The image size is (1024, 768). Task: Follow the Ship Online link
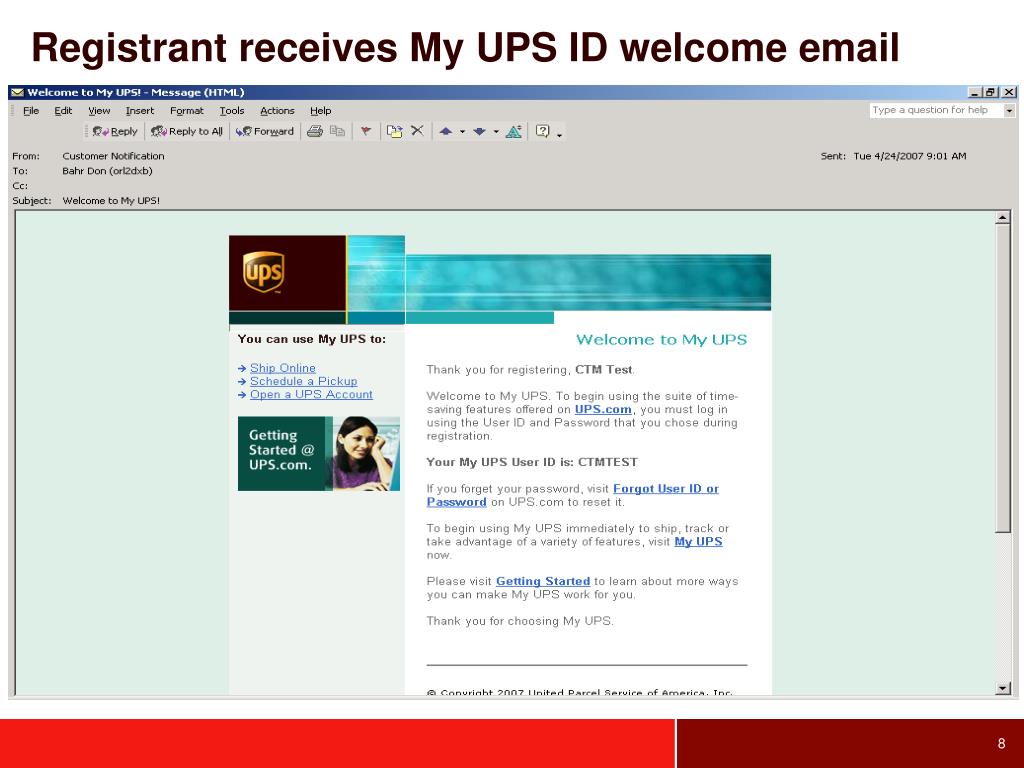point(283,368)
